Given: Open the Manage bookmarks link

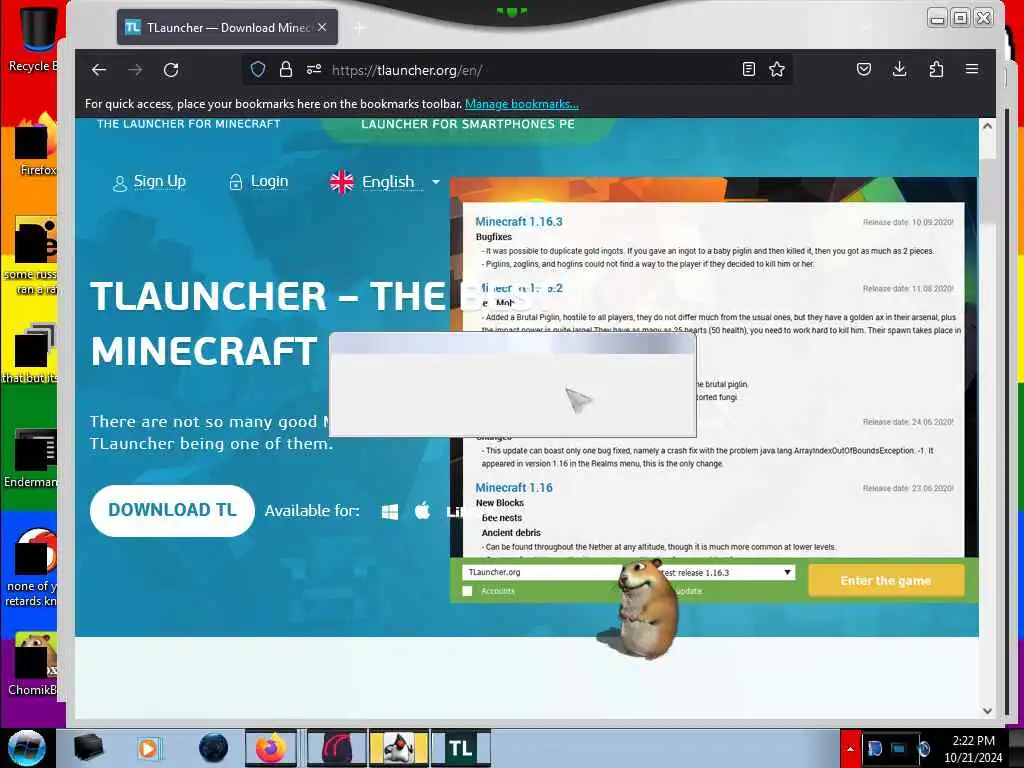Looking at the screenshot, I should point(522,104).
